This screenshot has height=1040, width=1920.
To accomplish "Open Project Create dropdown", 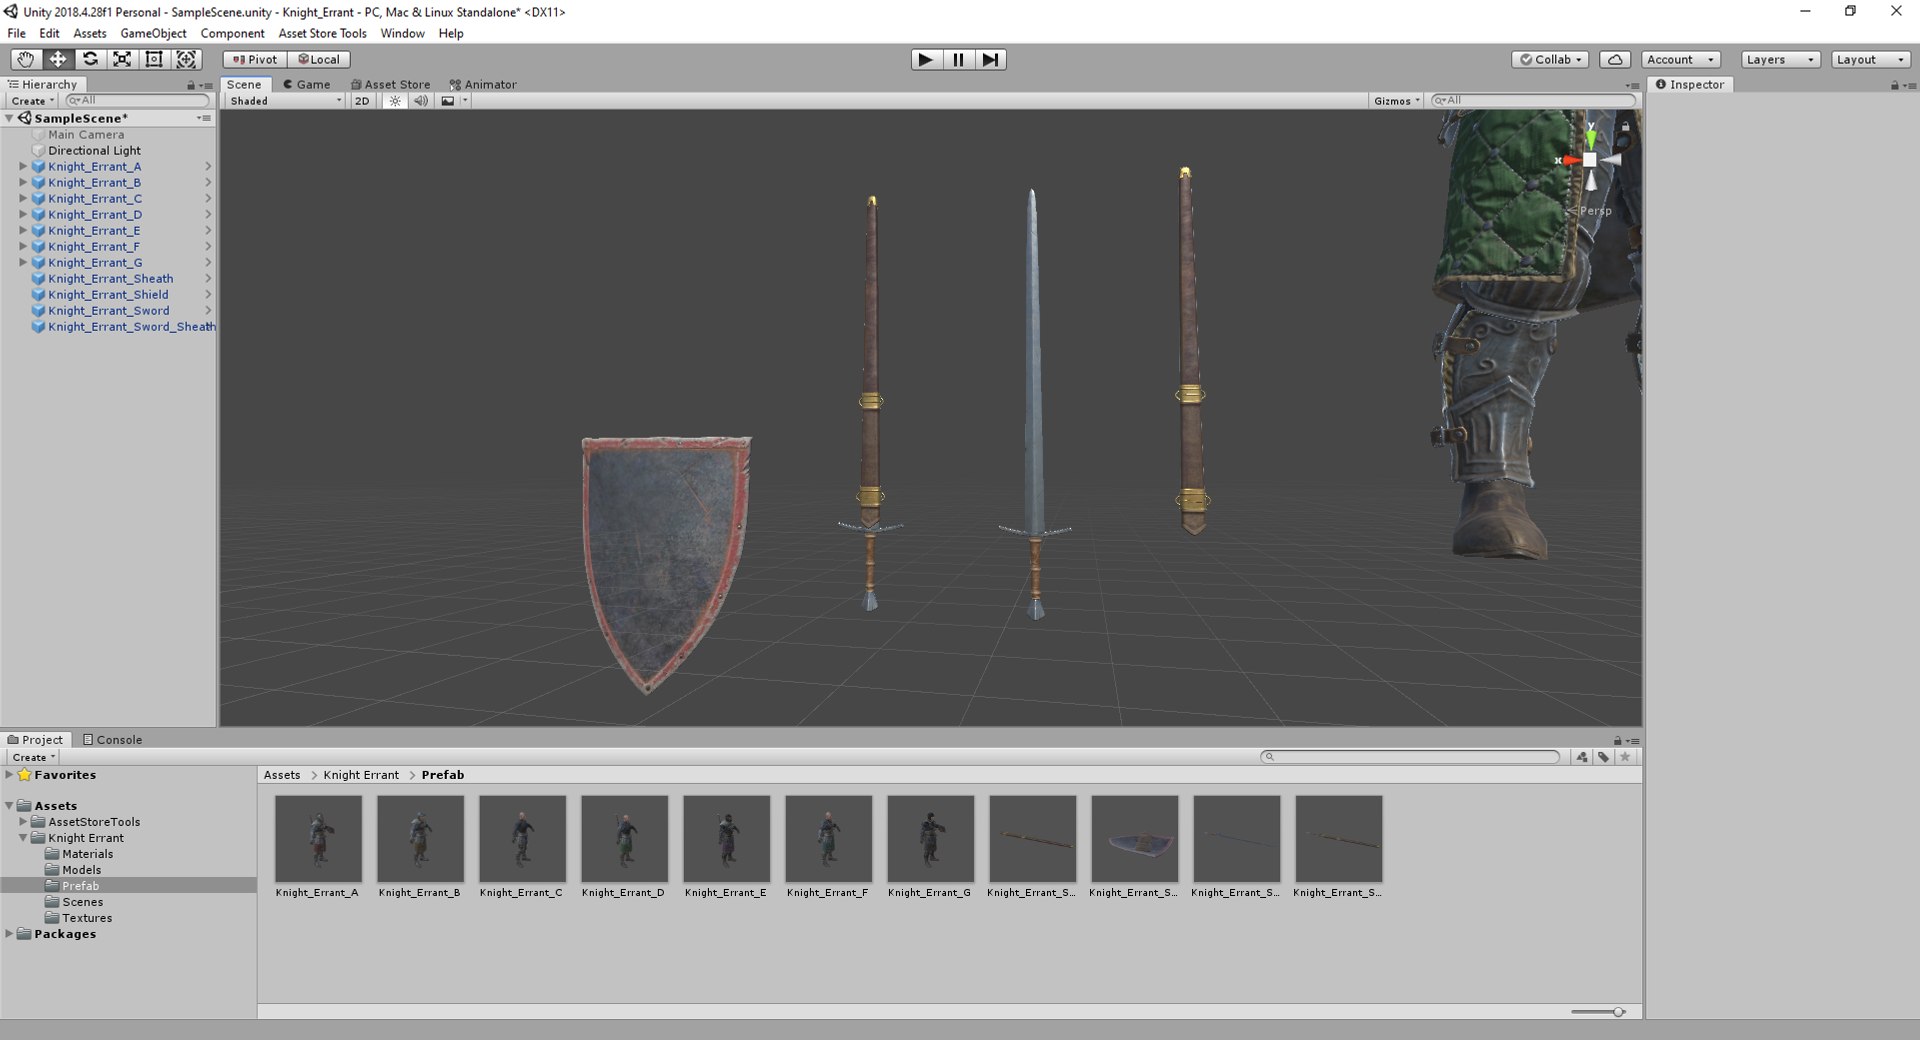I will point(33,757).
